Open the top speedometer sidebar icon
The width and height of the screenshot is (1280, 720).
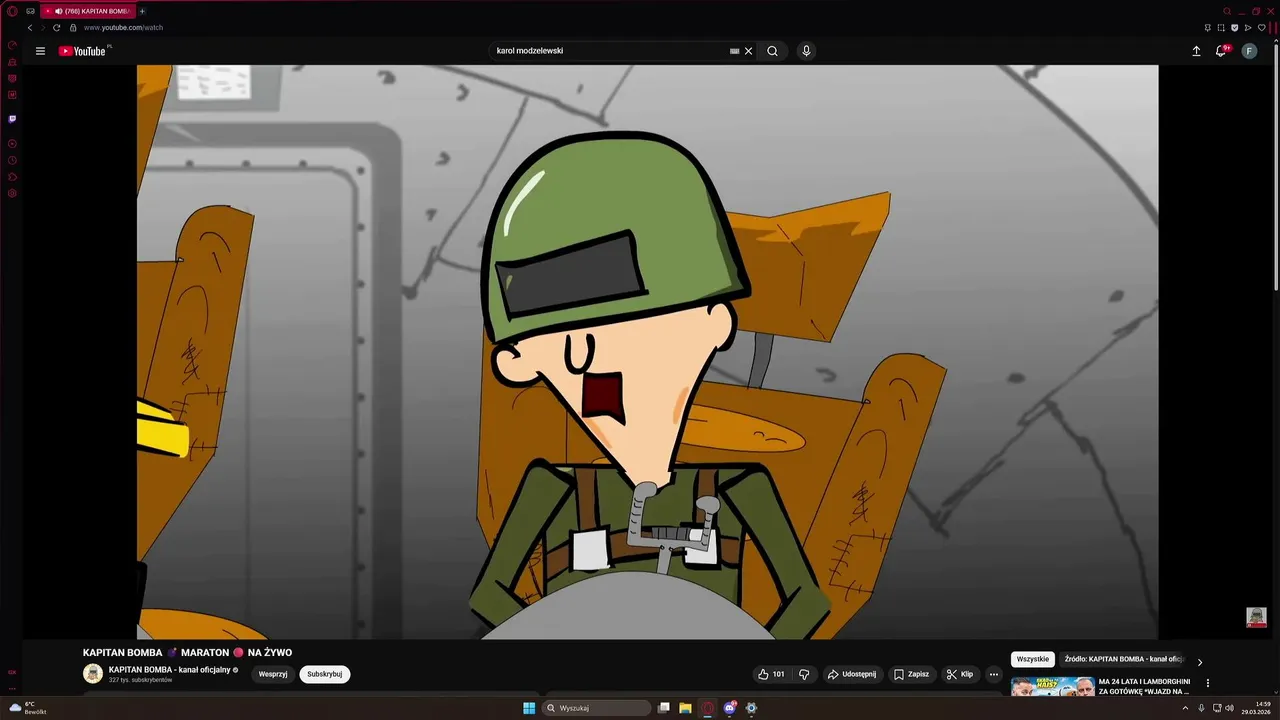[12, 45]
